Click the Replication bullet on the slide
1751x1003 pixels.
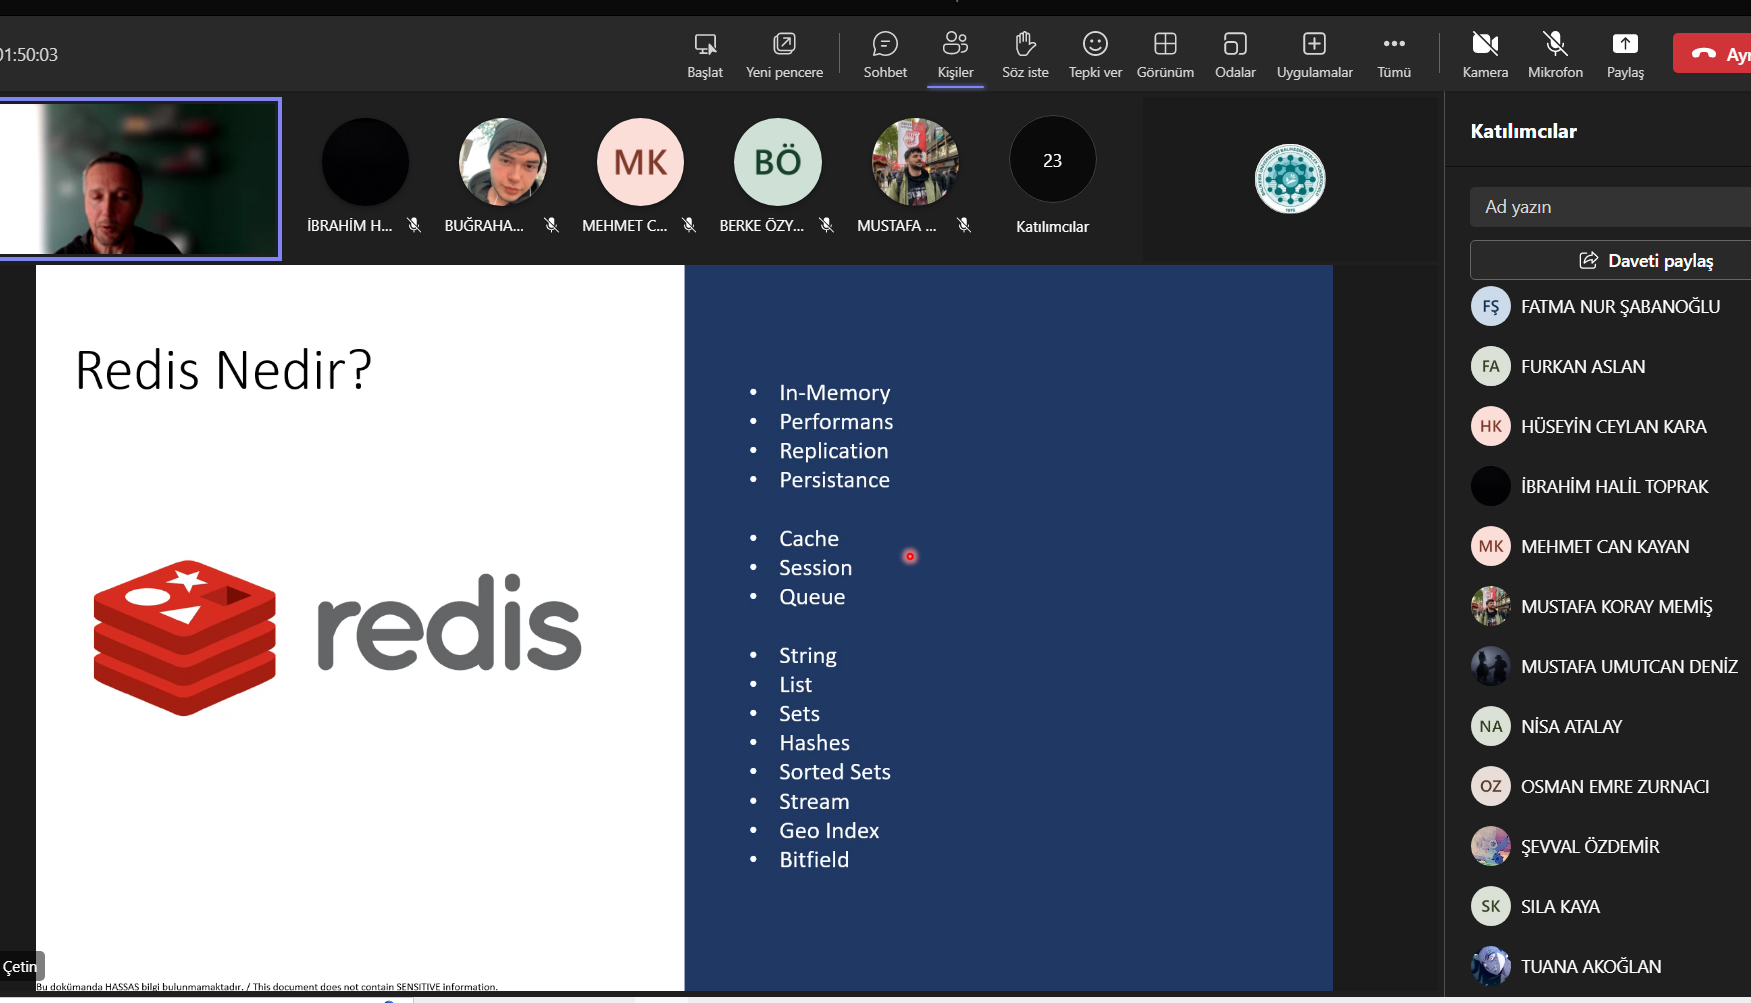click(x=834, y=451)
